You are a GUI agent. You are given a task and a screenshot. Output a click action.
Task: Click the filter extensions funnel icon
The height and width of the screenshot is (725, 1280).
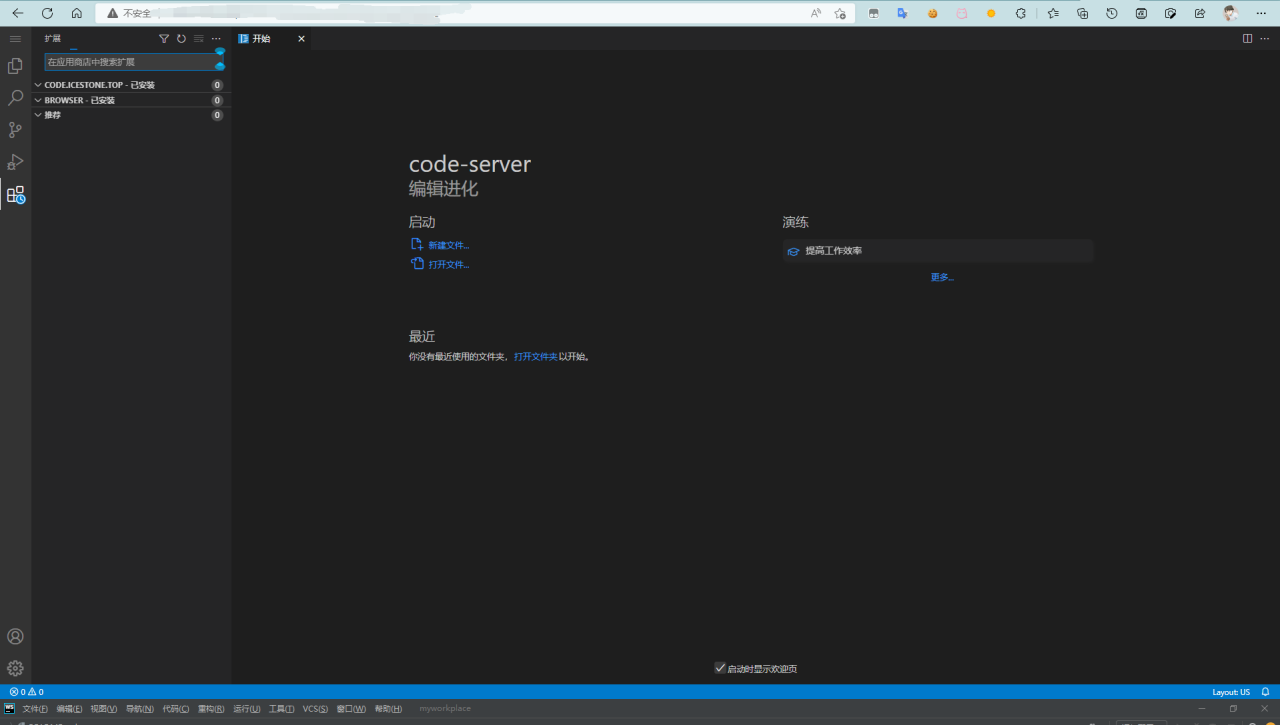(164, 39)
